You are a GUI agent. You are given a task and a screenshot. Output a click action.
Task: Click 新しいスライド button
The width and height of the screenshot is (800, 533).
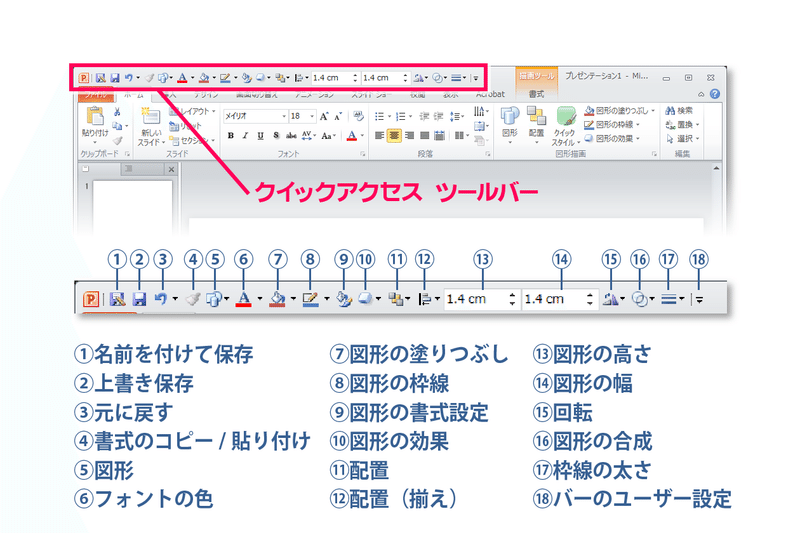151,126
